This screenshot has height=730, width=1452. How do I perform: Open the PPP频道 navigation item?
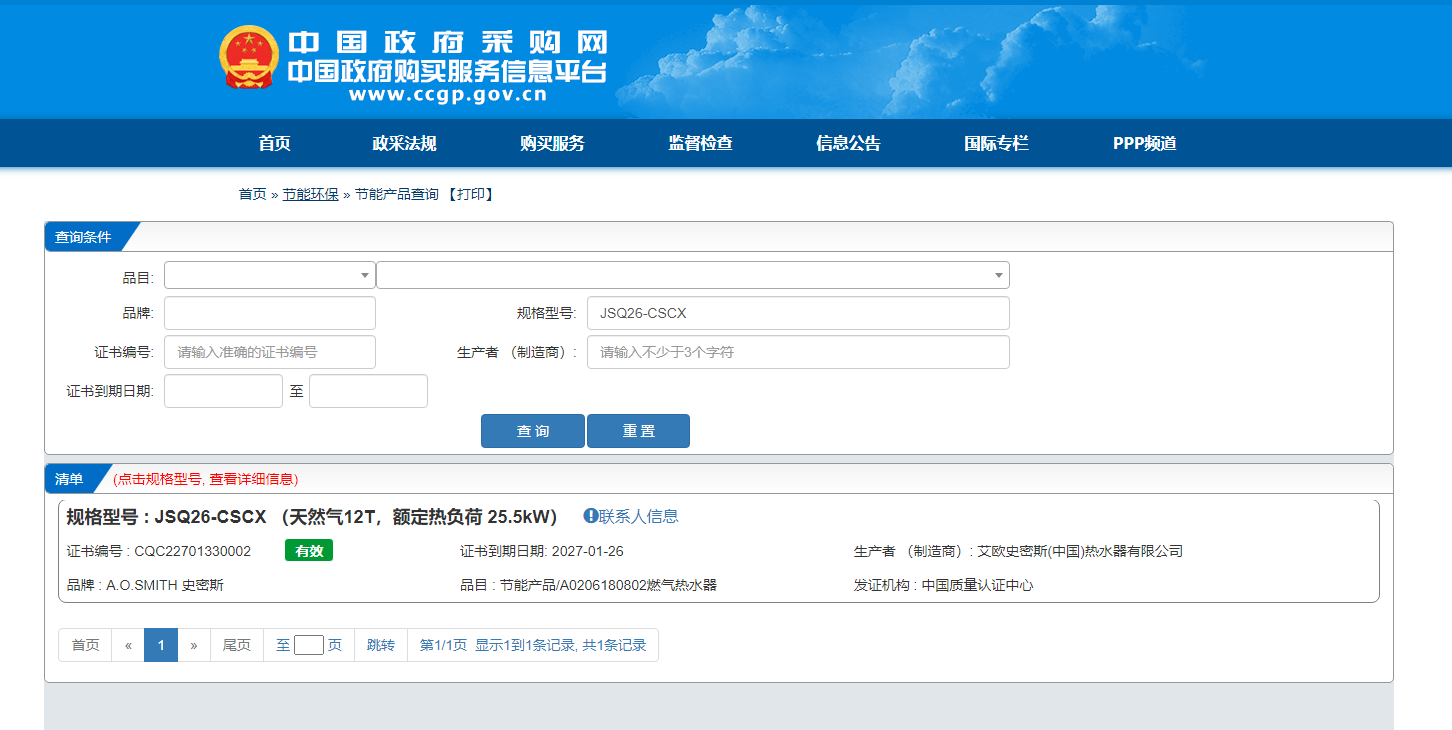[1144, 143]
